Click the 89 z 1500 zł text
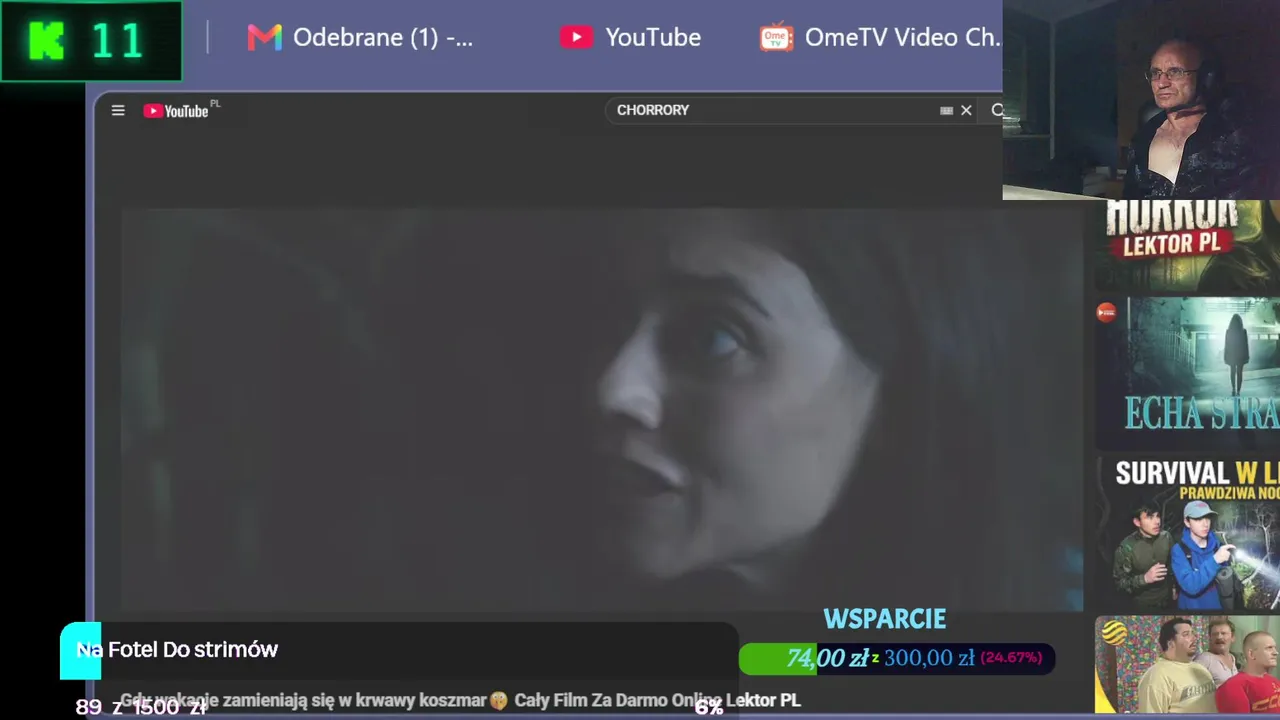The image size is (1280, 720). point(141,708)
